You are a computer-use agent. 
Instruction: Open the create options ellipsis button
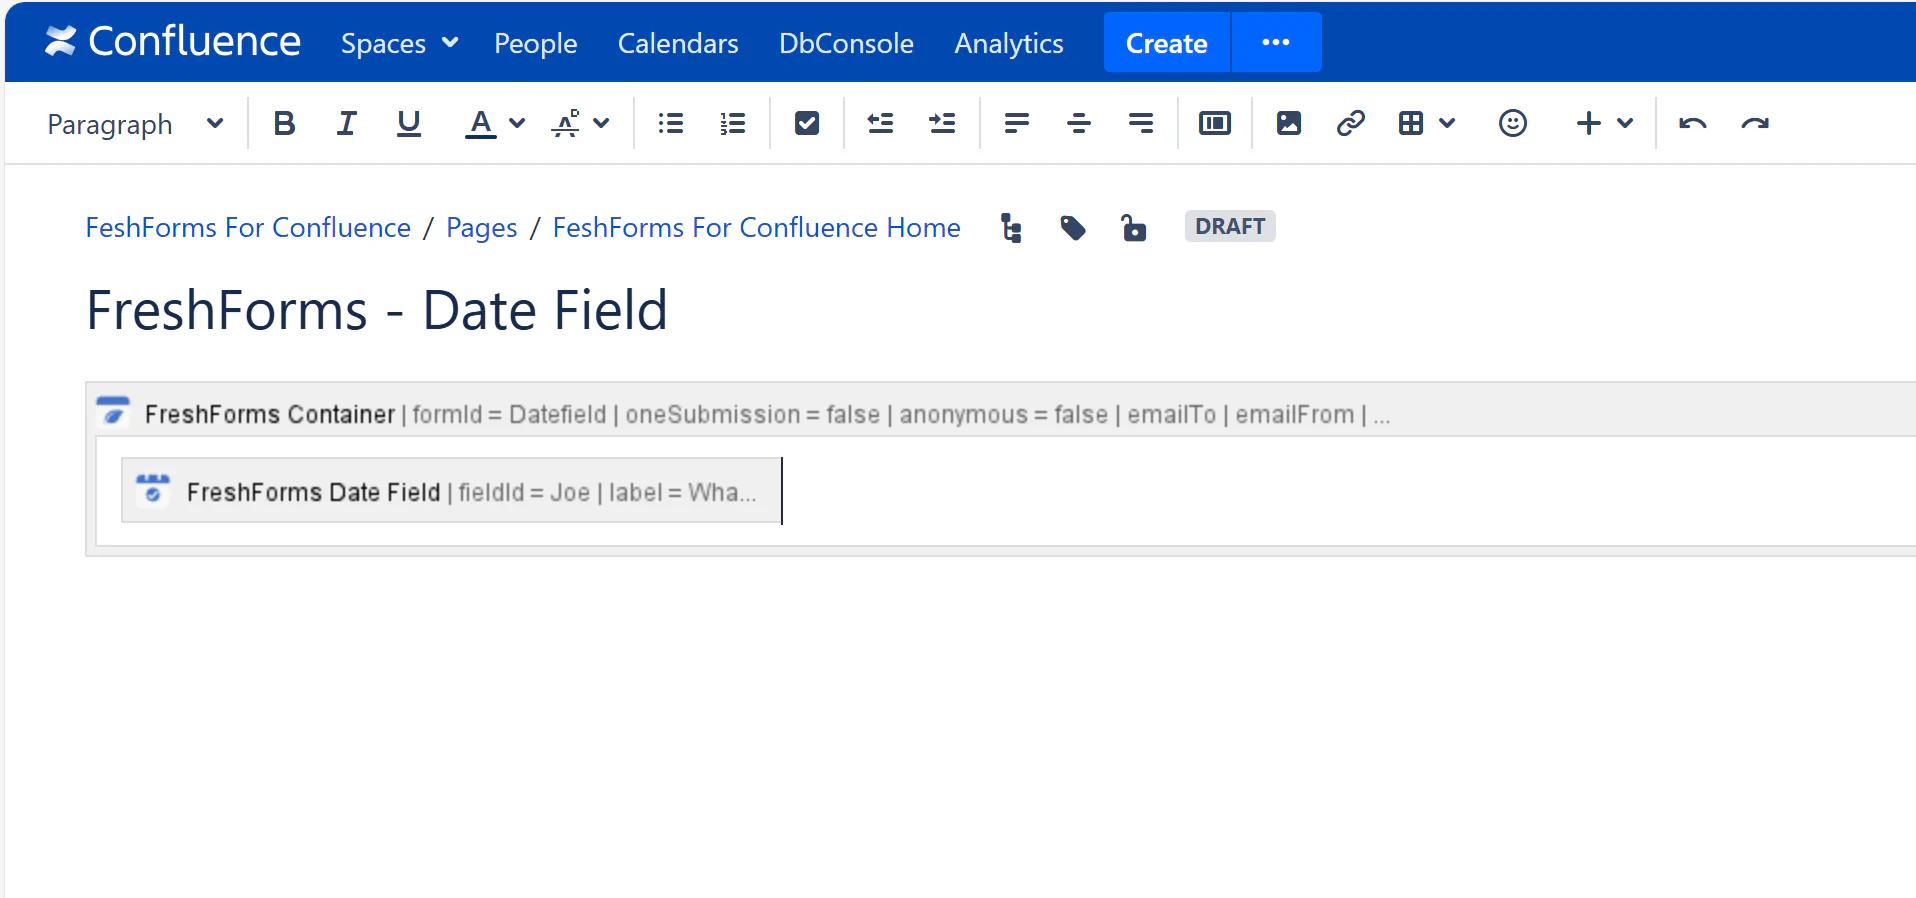(1276, 43)
